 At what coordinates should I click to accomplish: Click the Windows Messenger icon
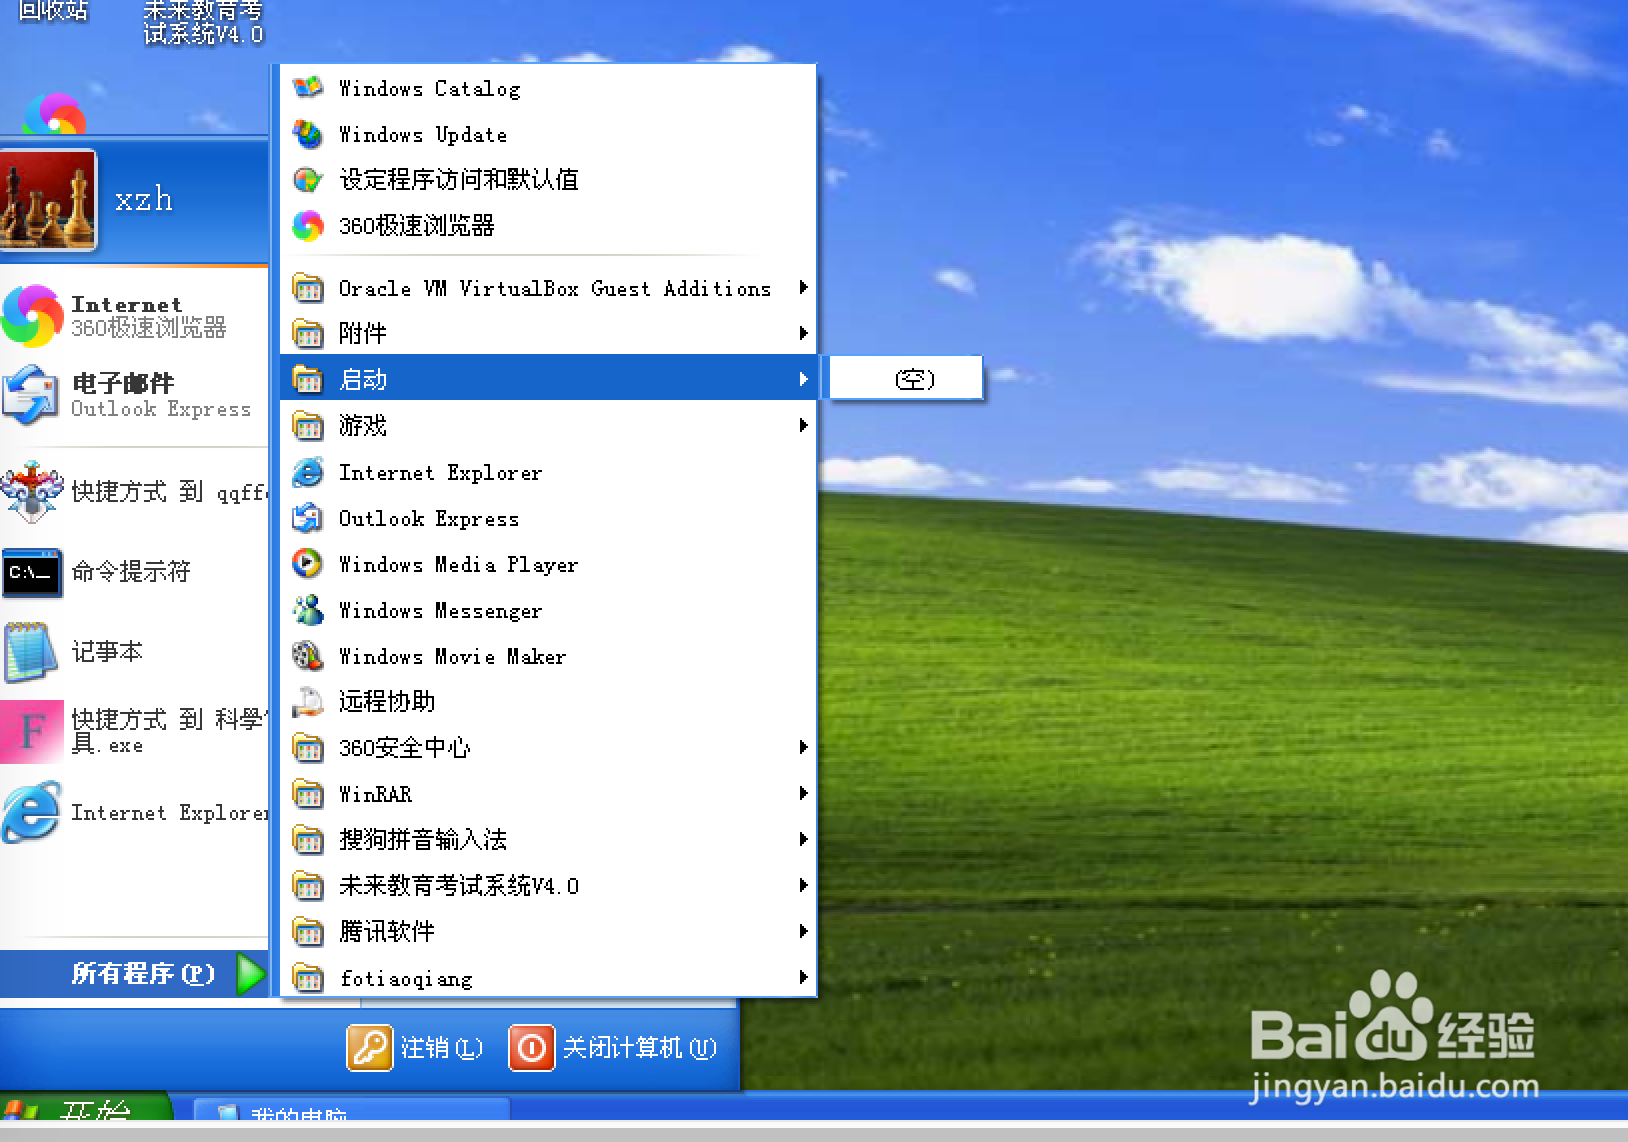308,610
